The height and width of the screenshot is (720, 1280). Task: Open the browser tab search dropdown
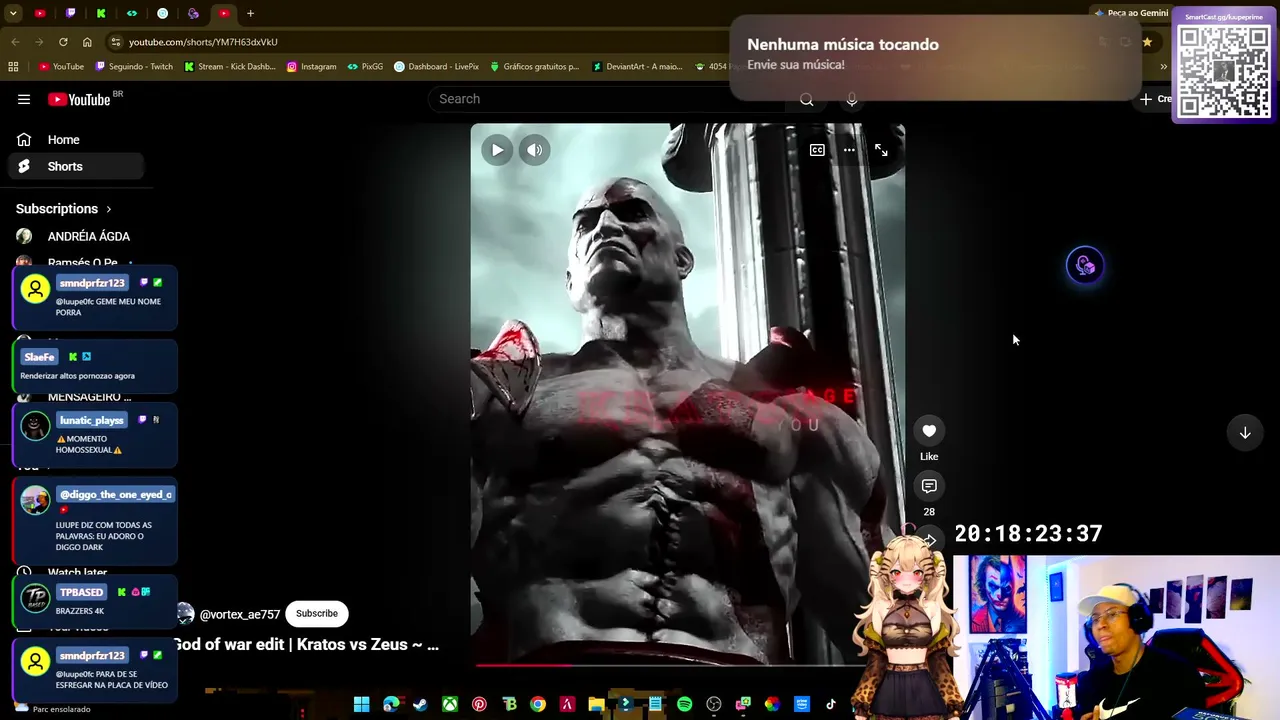coord(13,13)
